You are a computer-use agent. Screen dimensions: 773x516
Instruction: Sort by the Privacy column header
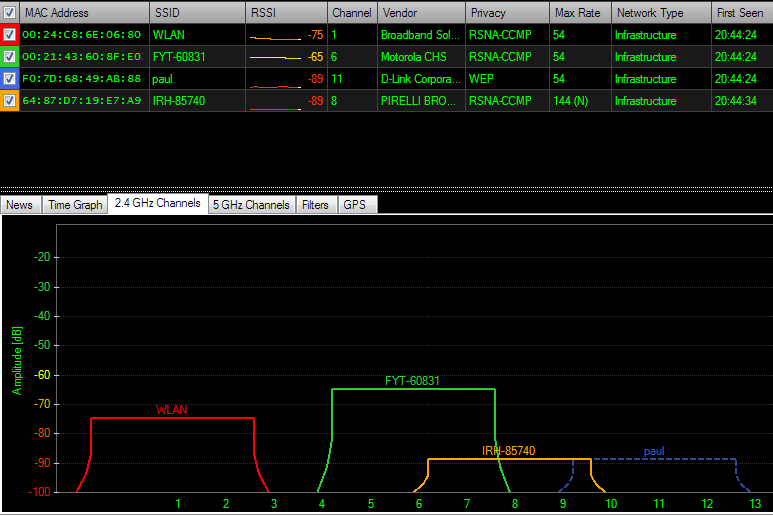tap(488, 13)
